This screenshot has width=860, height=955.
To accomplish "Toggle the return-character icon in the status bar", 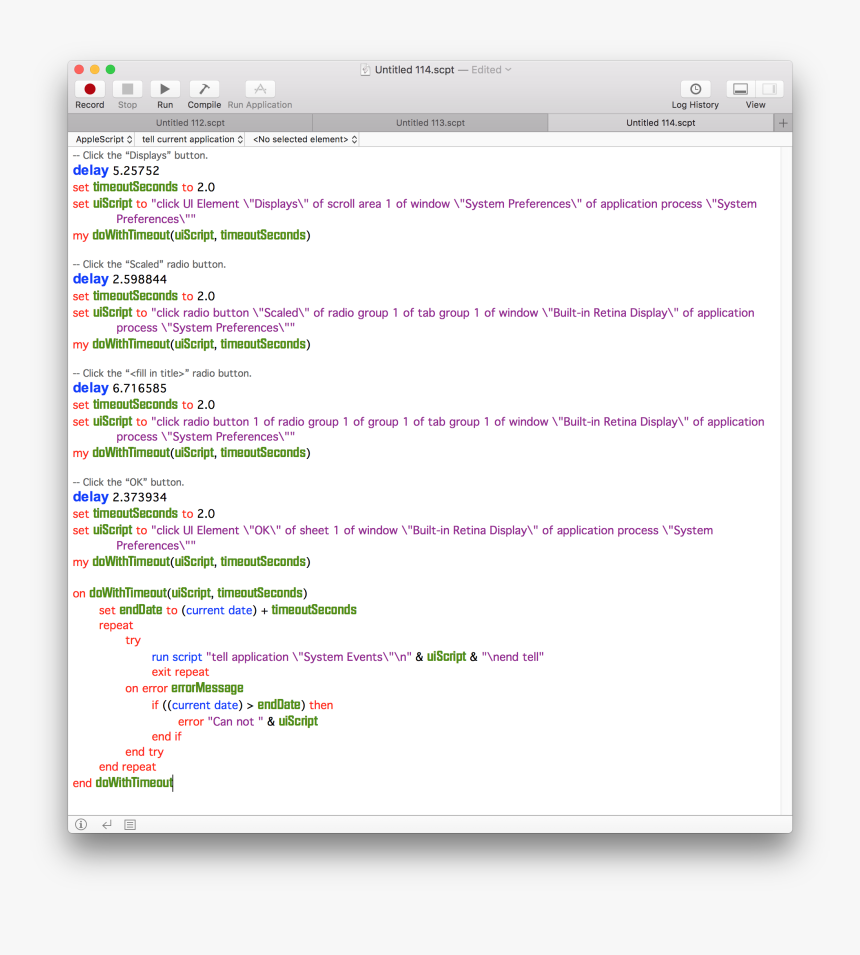I will coord(107,824).
